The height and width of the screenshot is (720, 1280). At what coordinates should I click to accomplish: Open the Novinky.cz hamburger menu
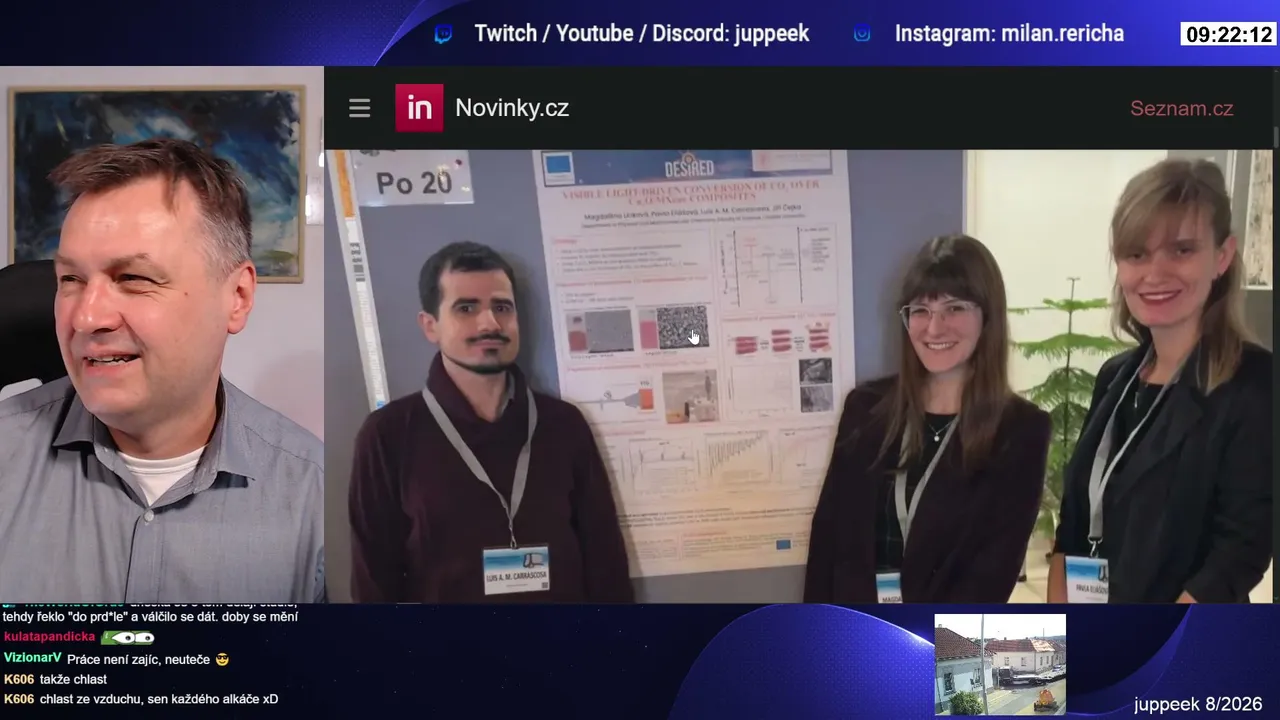pyautogui.click(x=359, y=109)
